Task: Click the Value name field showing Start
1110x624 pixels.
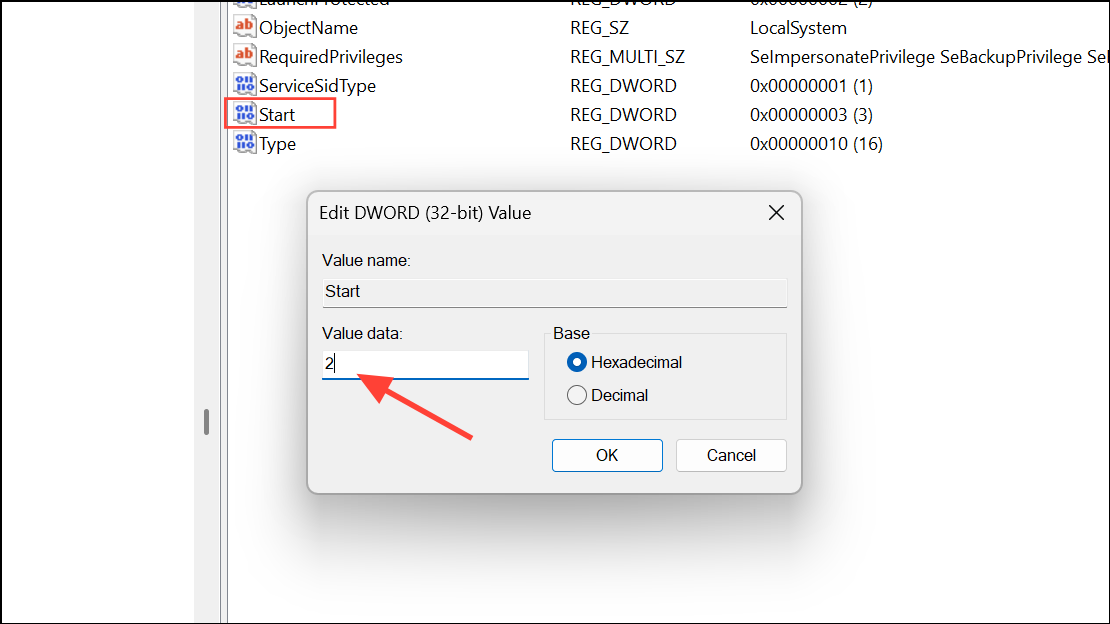Action: click(x=554, y=292)
